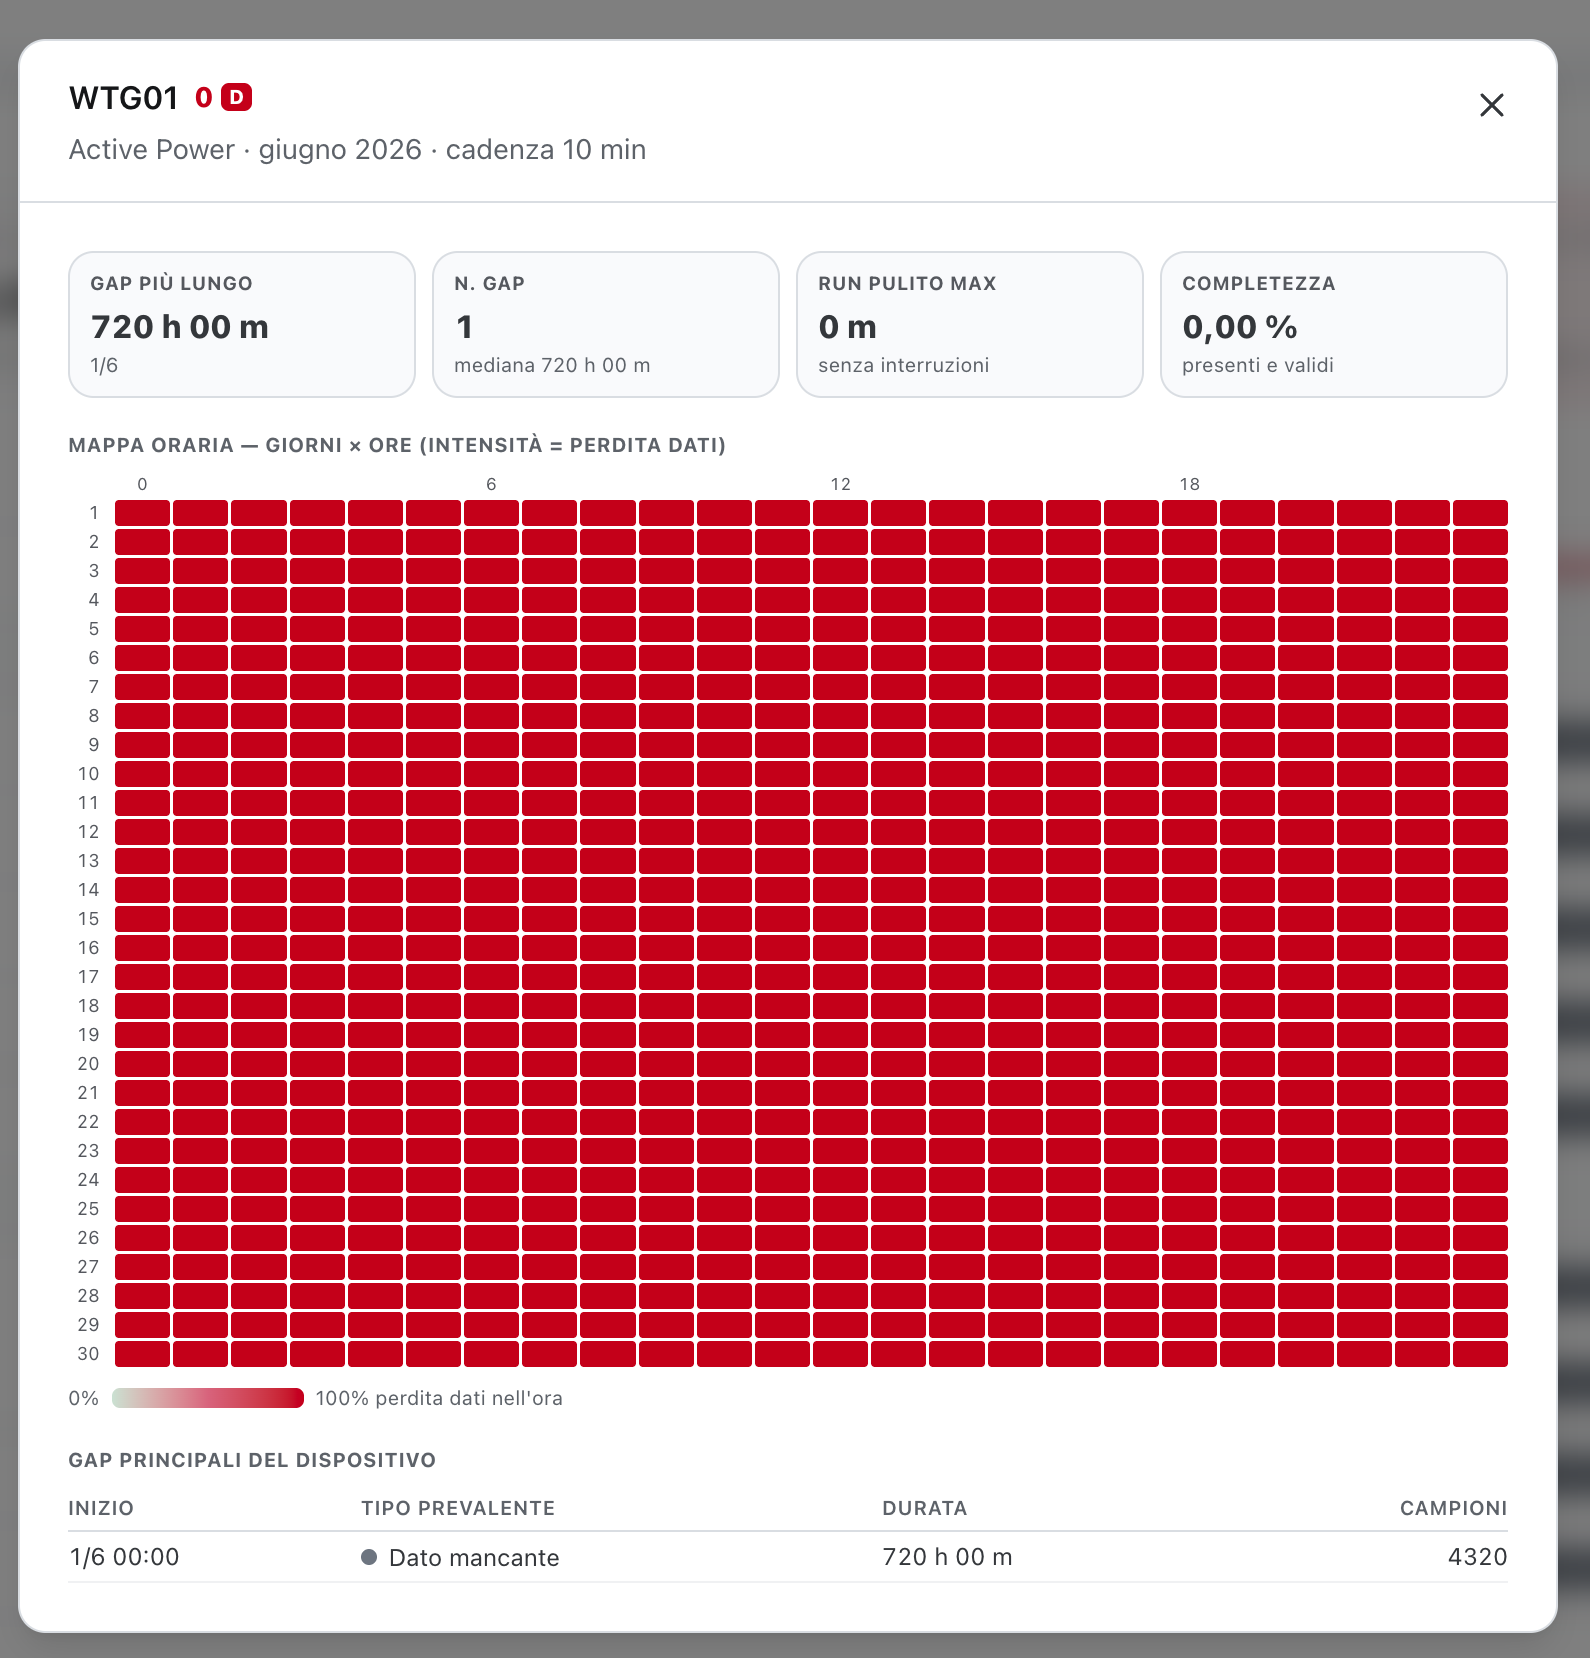
Task: Click the 'presenti e validi' caption
Action: coord(1258,365)
